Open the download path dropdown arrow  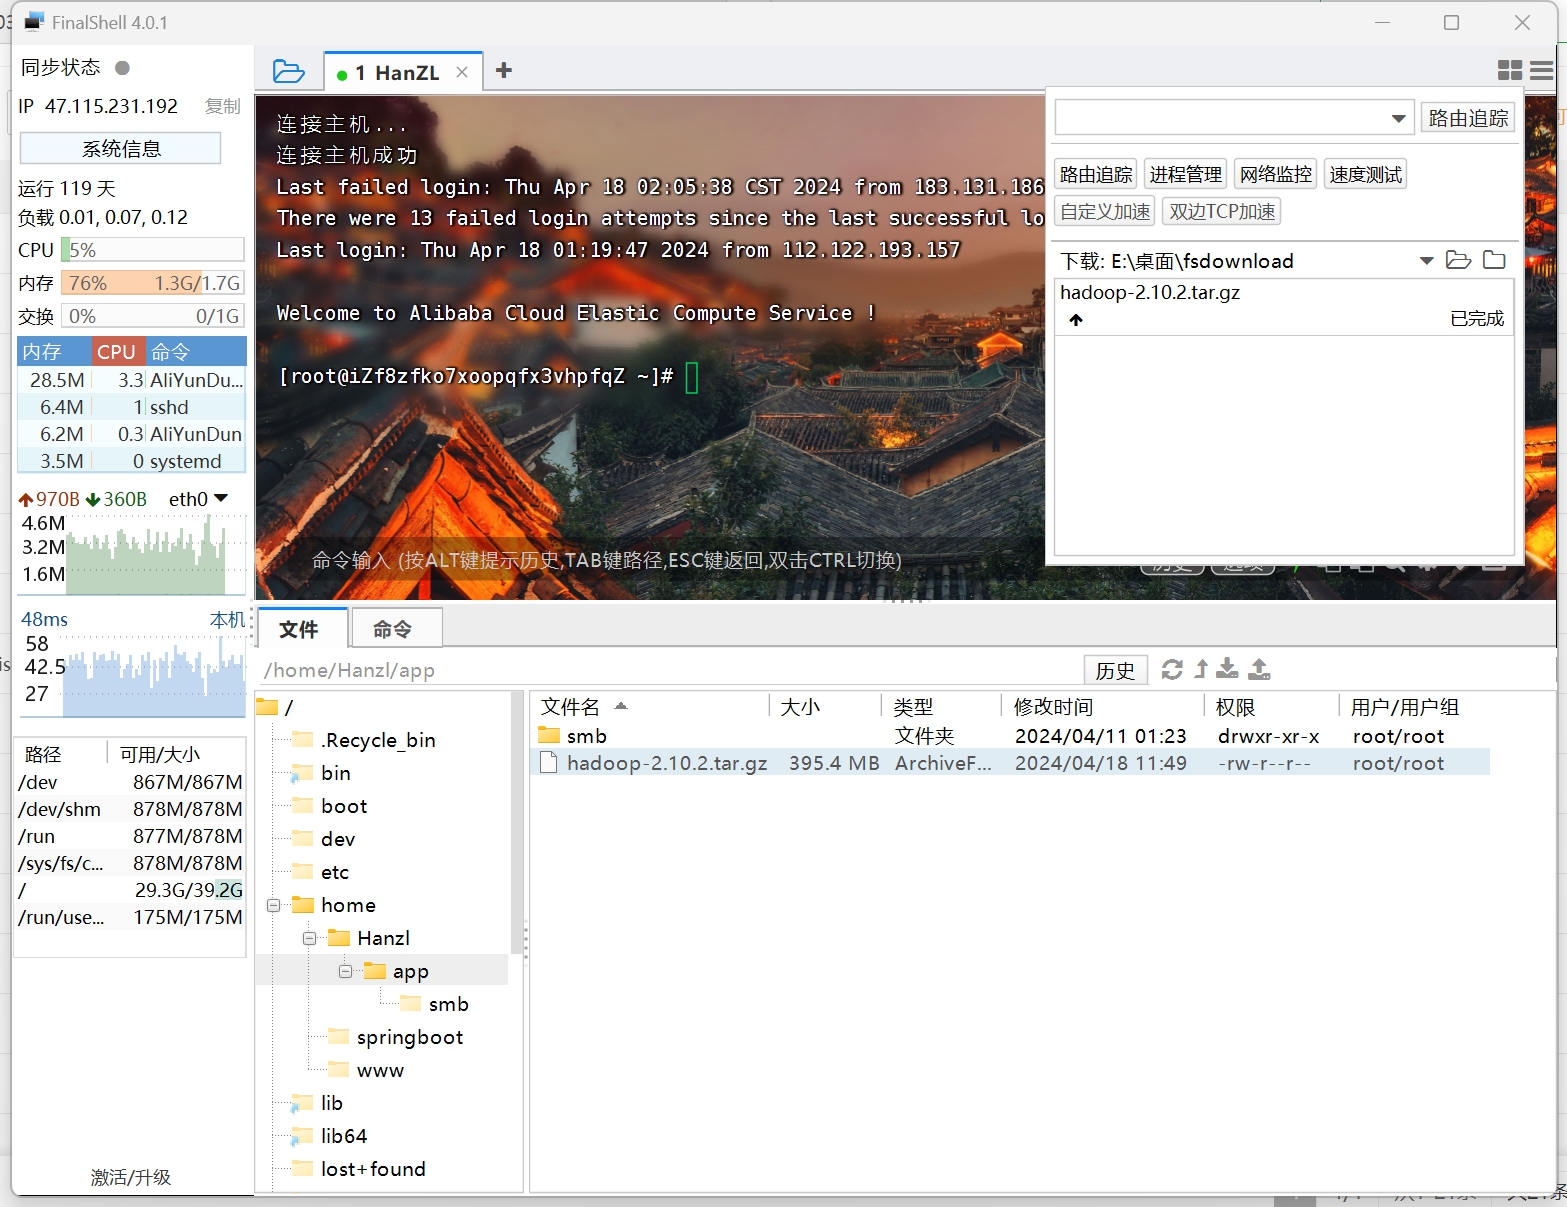[1427, 261]
